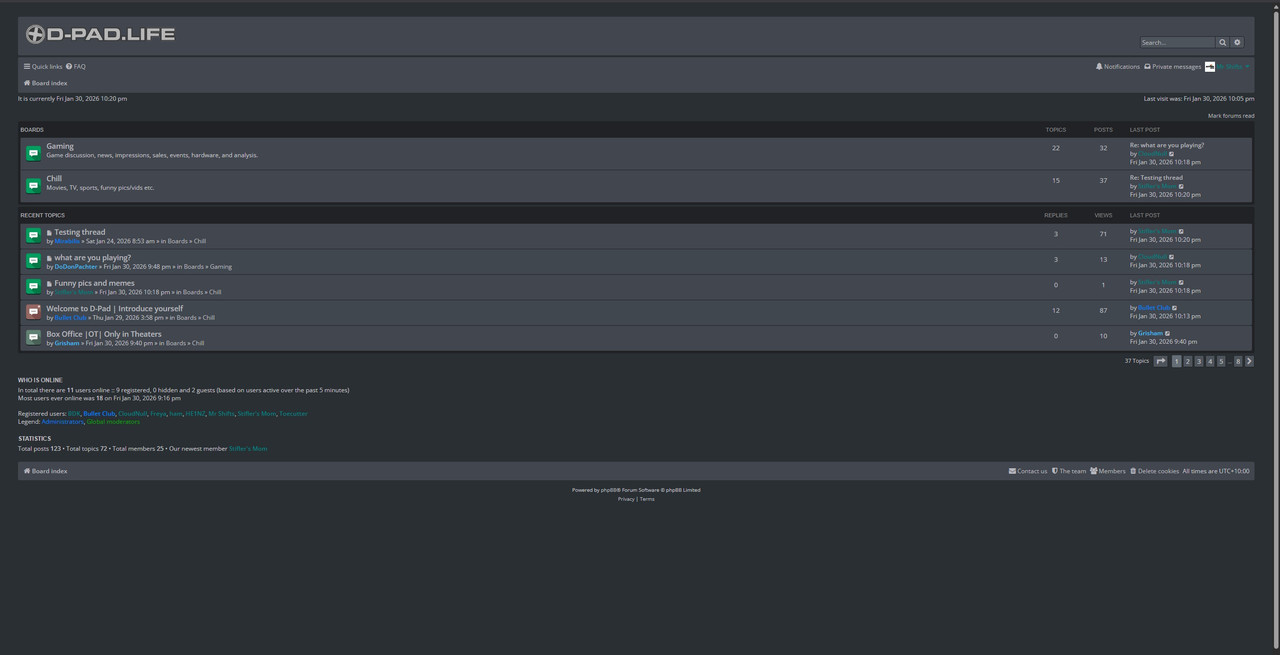1280x655 pixels.
Task: View latest post icon in Testing thread row
Action: [1181, 232]
